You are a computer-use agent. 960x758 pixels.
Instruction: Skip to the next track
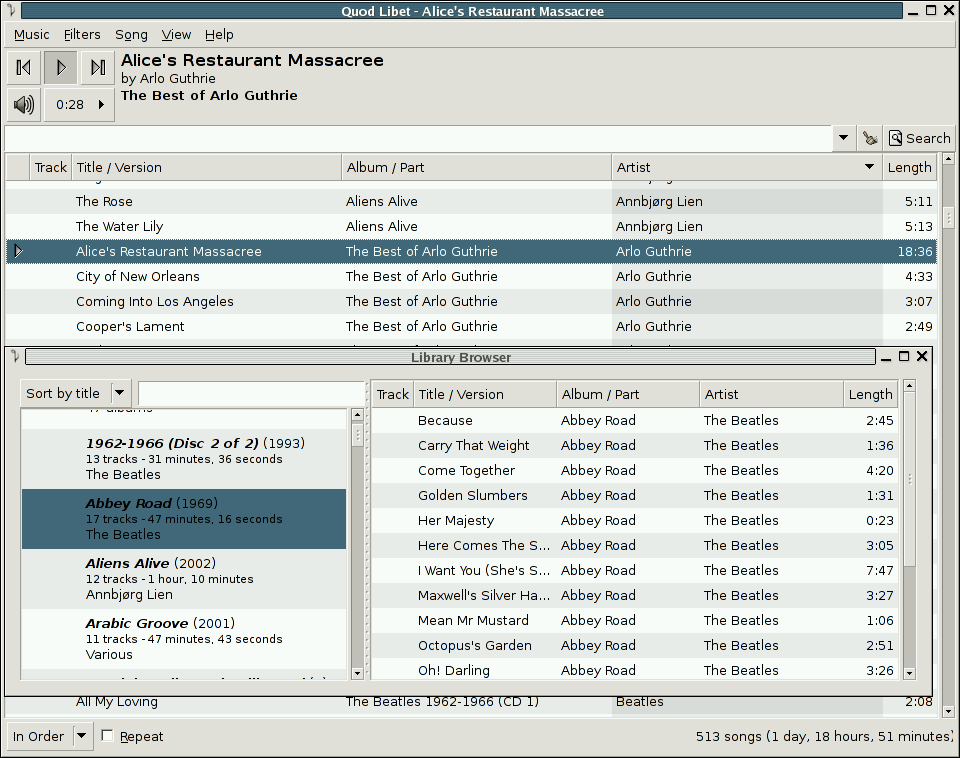click(97, 67)
